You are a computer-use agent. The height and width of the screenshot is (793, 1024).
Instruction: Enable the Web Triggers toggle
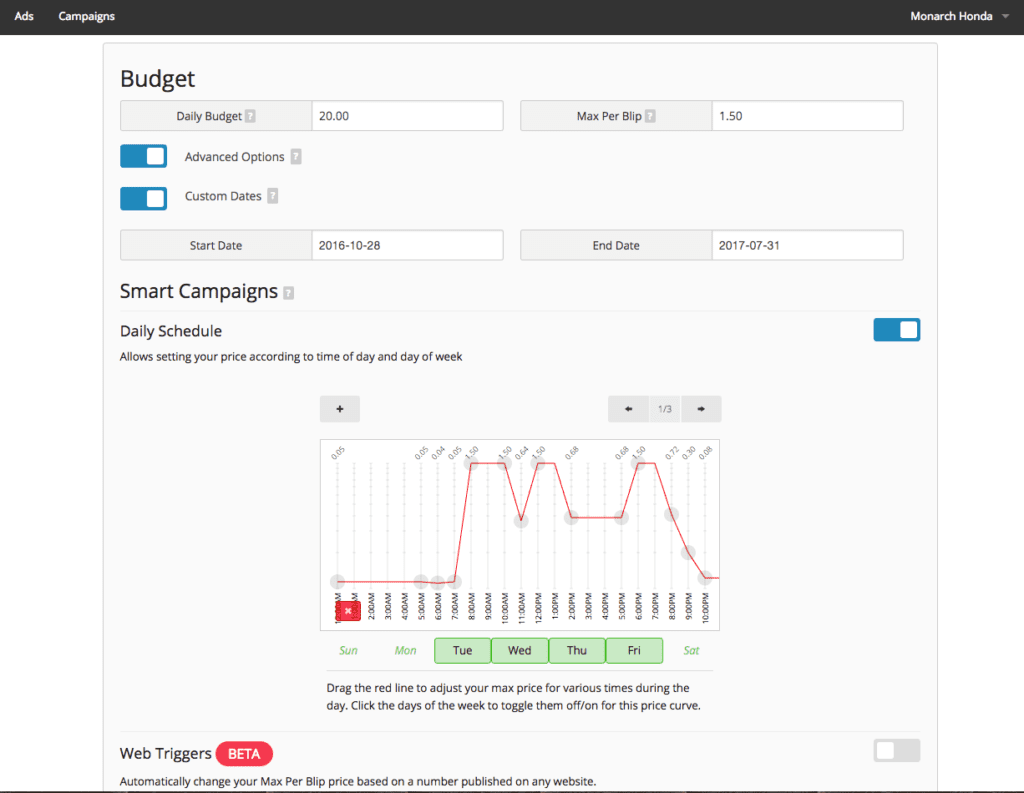click(x=896, y=751)
